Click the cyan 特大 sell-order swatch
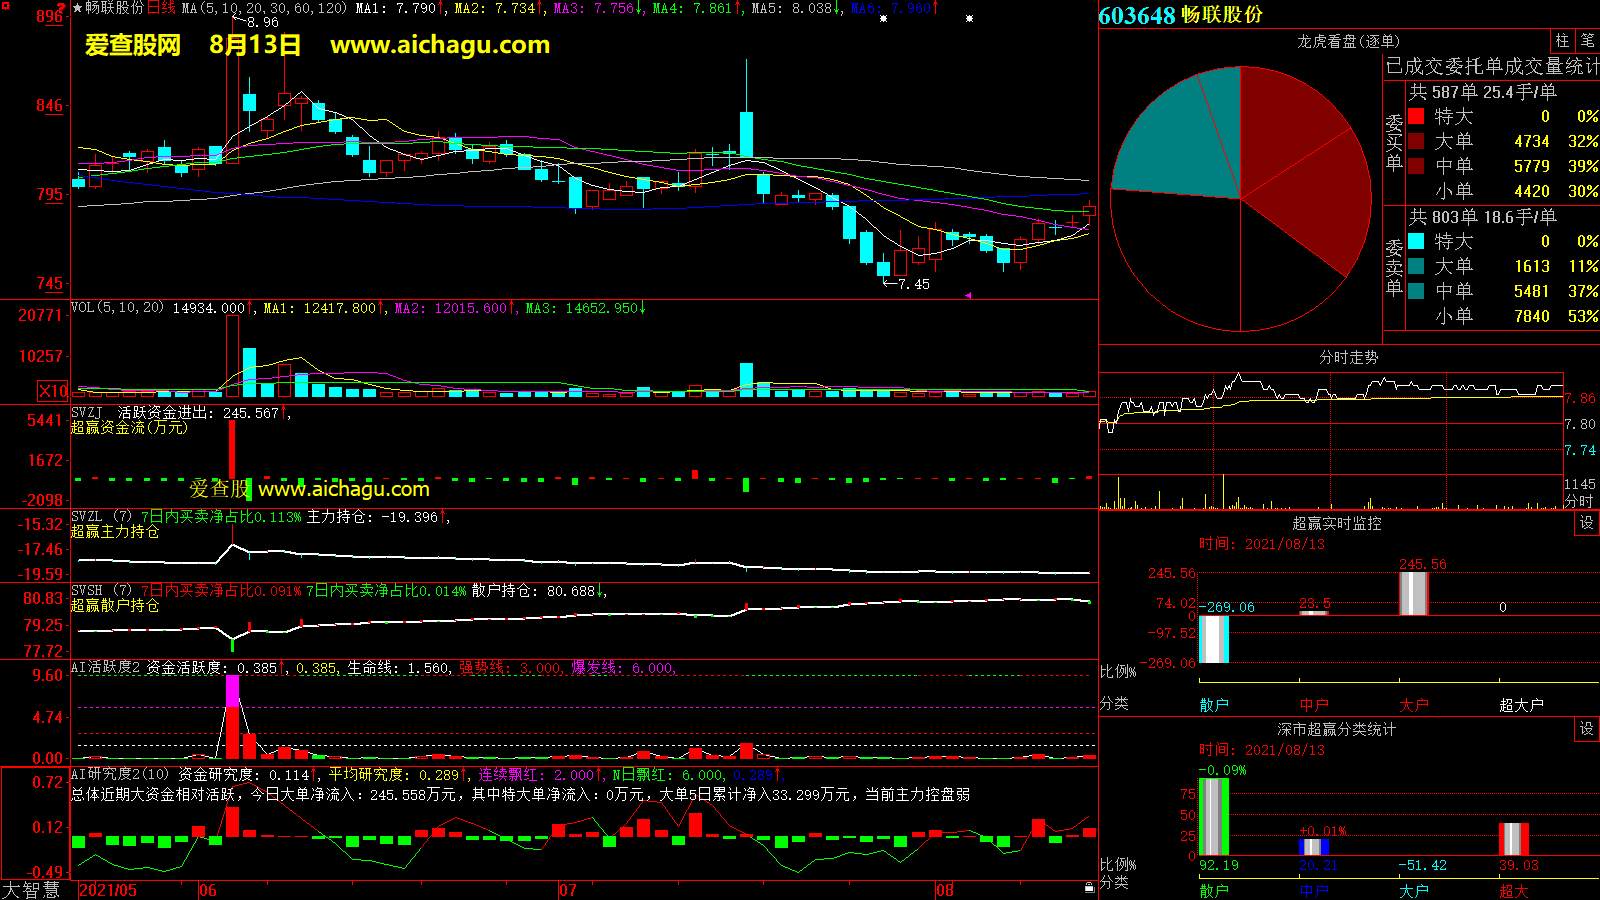 click(x=1416, y=241)
